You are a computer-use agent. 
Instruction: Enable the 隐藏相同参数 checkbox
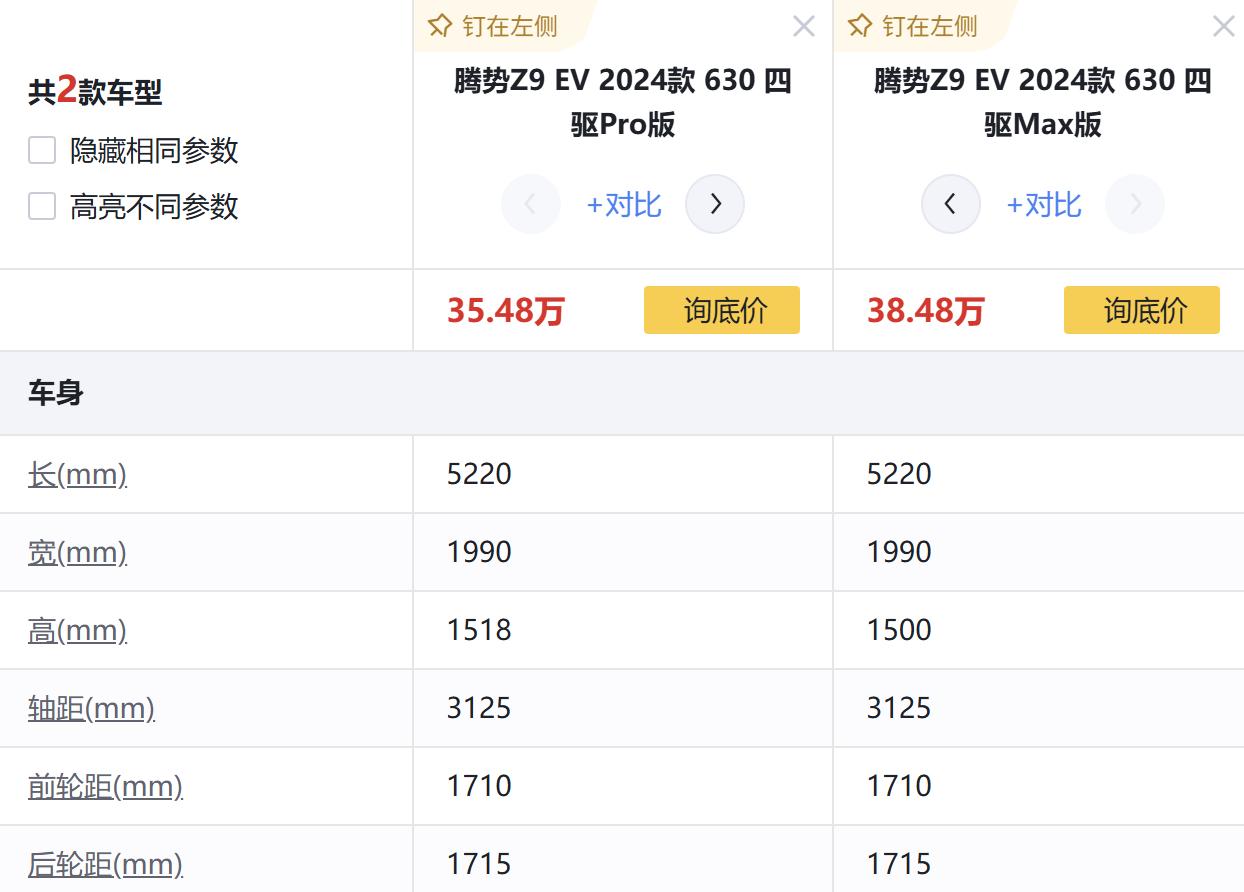click(x=42, y=151)
